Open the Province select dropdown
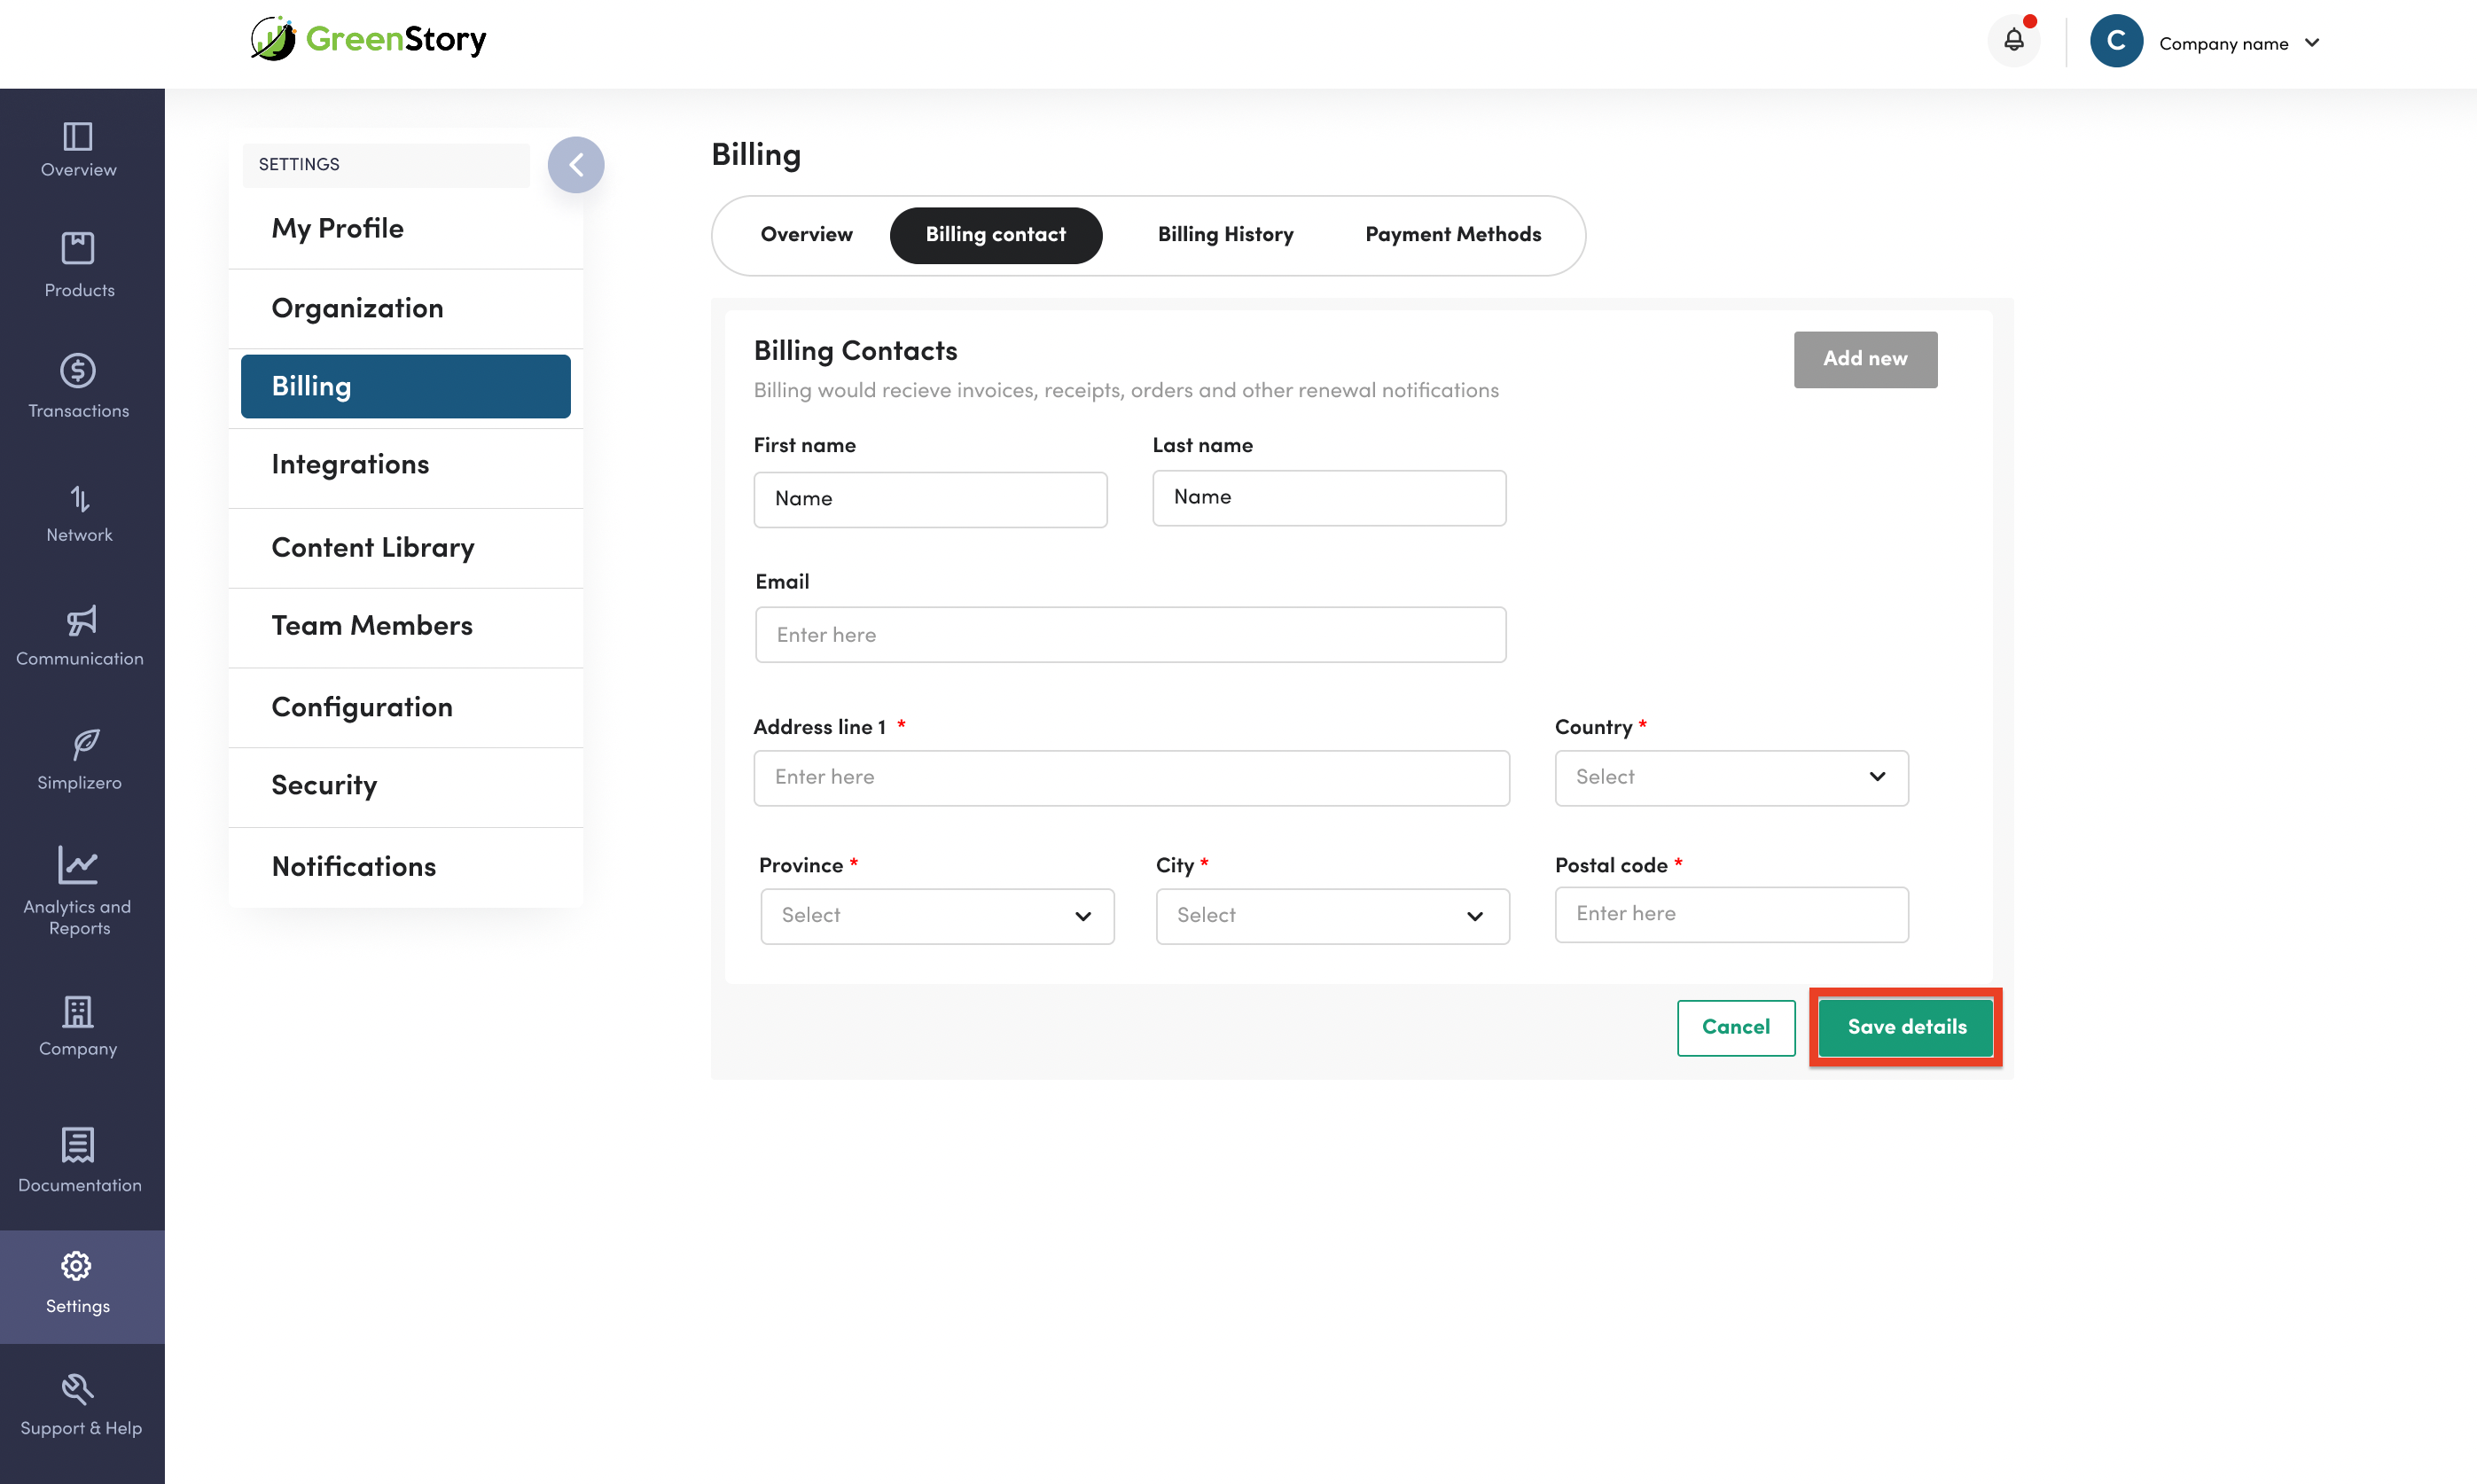Image resolution: width=2477 pixels, height=1484 pixels. pos(937,916)
